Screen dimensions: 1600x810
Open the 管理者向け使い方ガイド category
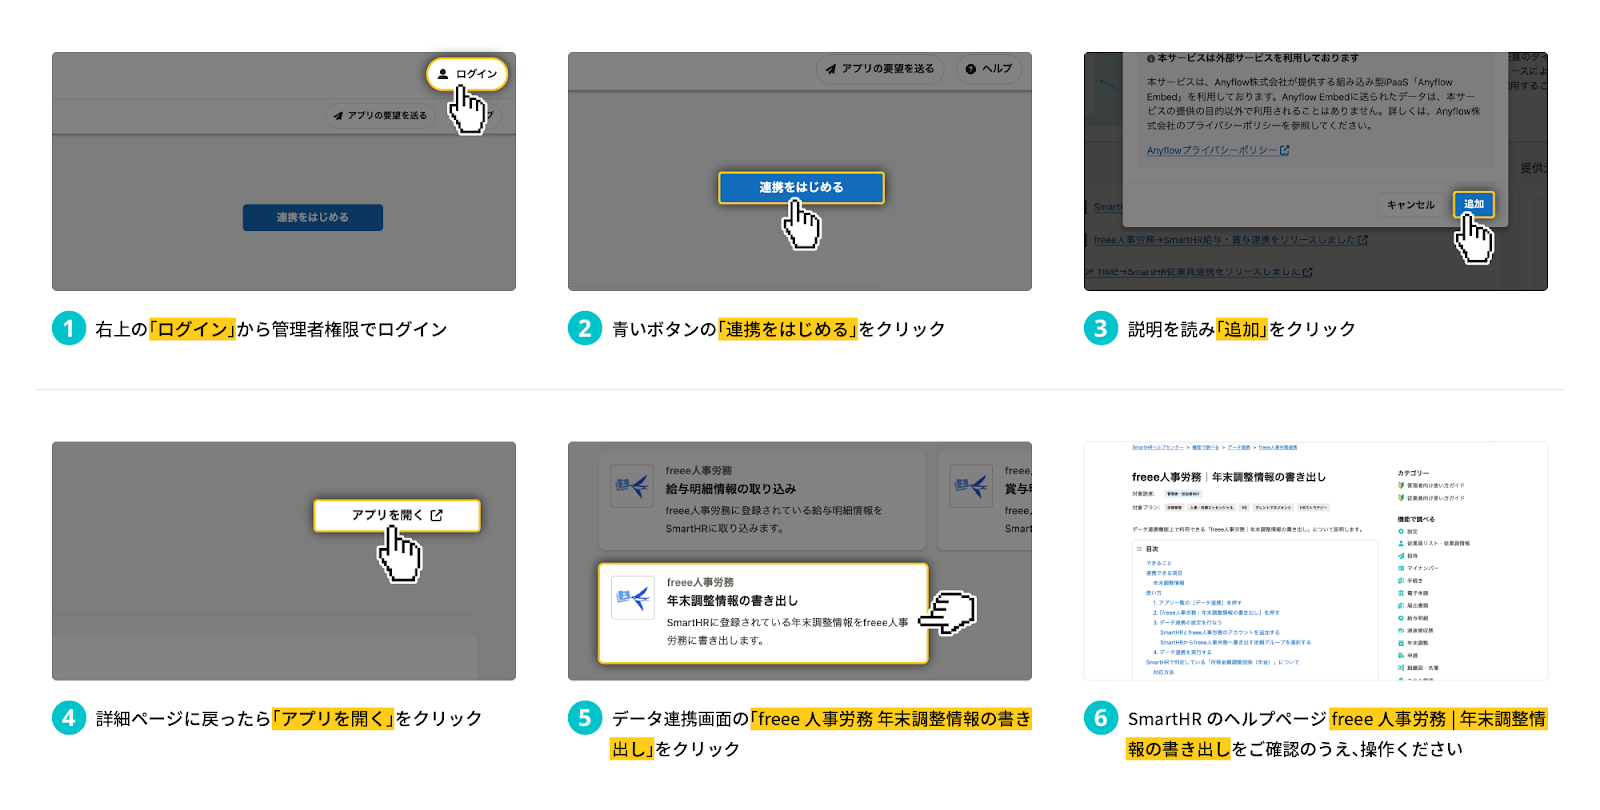tap(1431, 486)
